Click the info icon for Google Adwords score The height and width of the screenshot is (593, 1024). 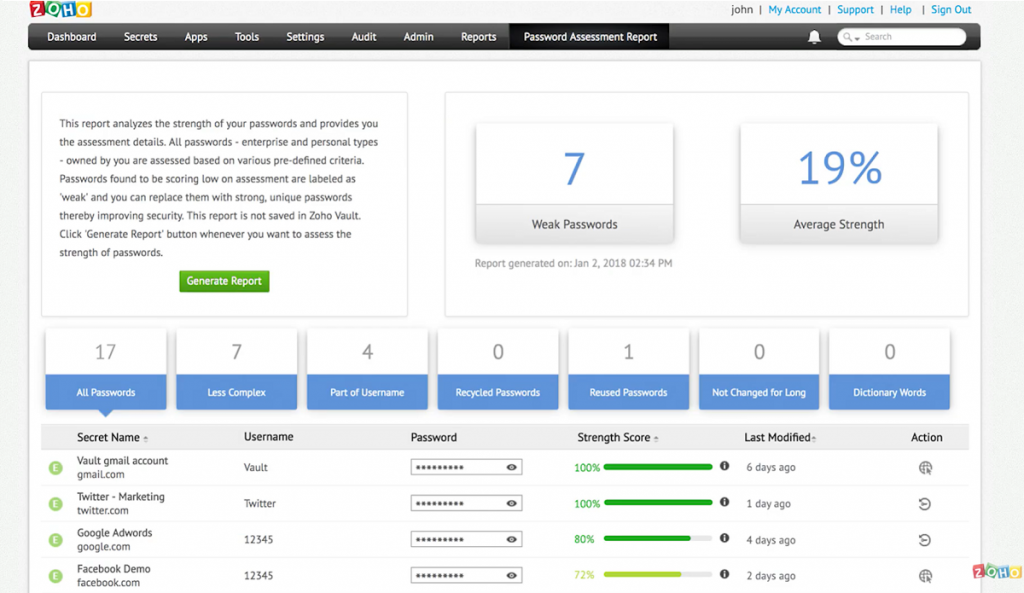pyautogui.click(x=725, y=539)
